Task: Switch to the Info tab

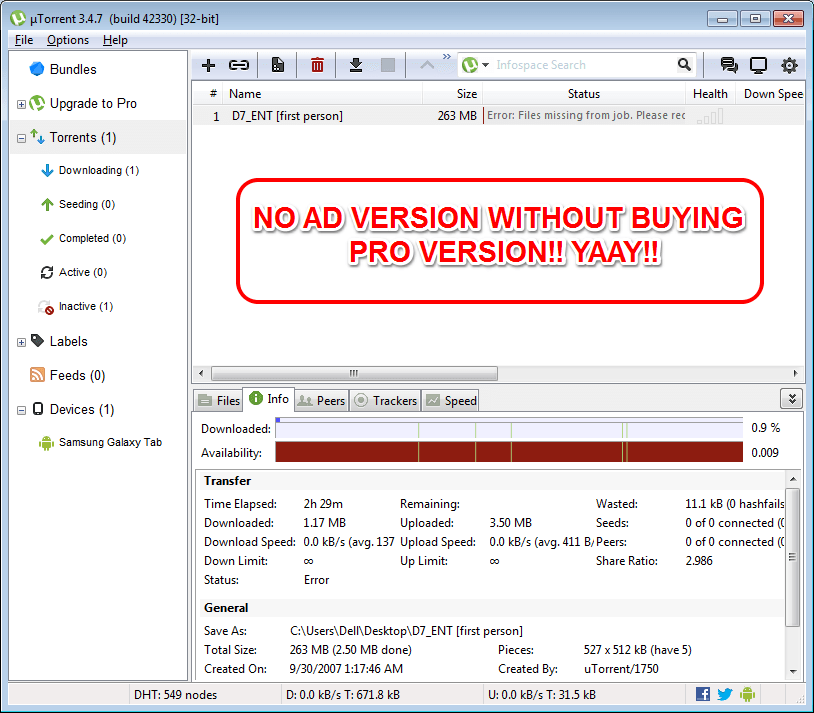Action: 269,399
